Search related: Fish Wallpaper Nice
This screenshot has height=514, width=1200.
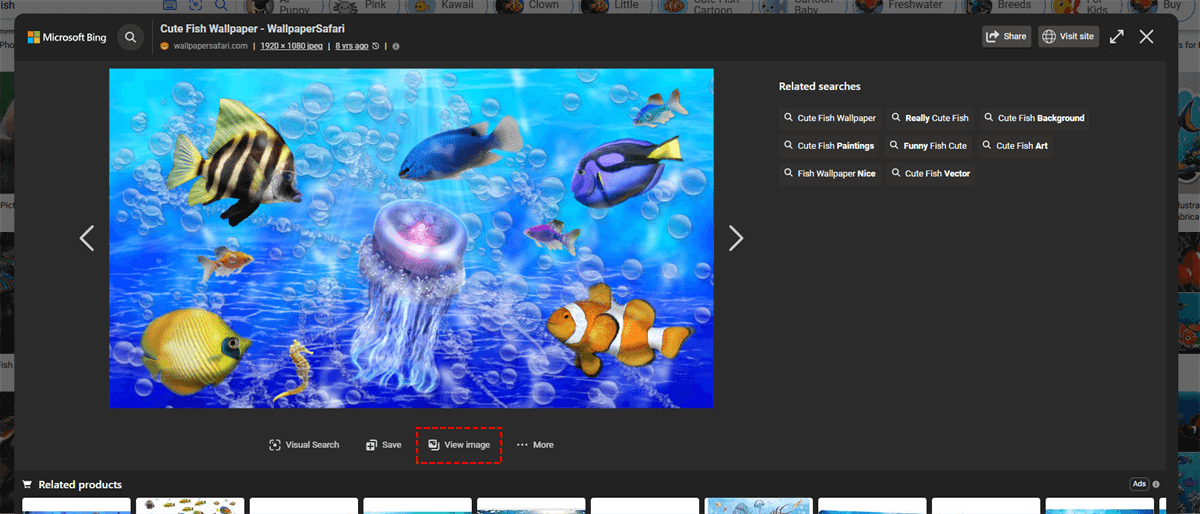tap(830, 174)
